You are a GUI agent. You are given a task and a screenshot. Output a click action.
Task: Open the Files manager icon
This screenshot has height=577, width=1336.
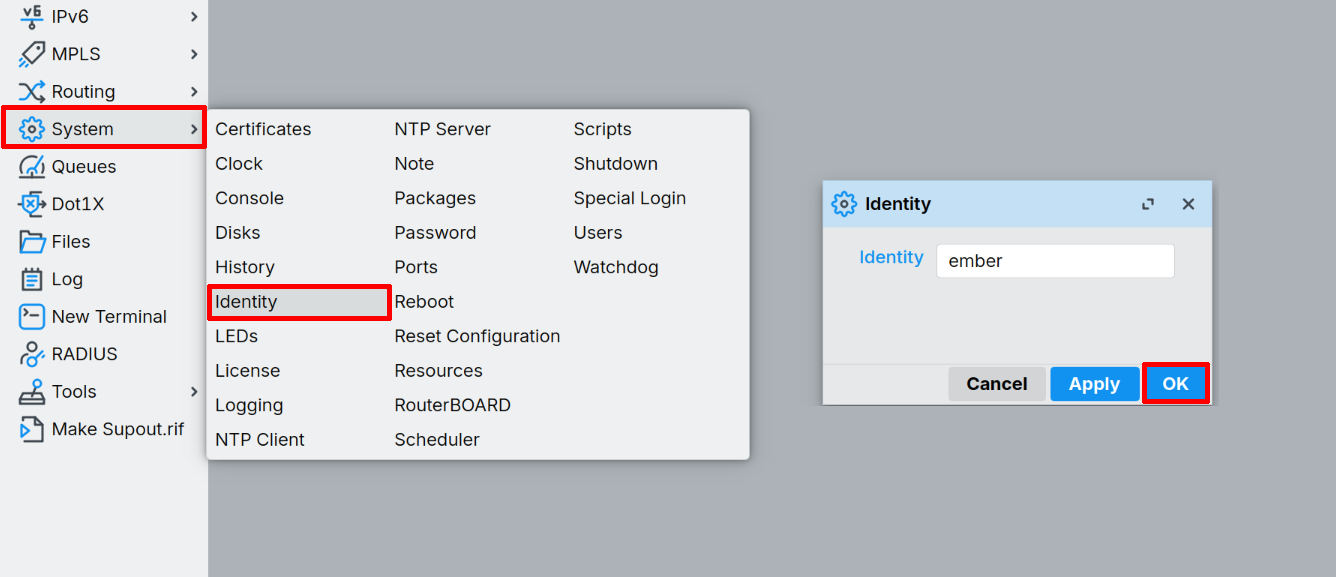pyautogui.click(x=30, y=241)
